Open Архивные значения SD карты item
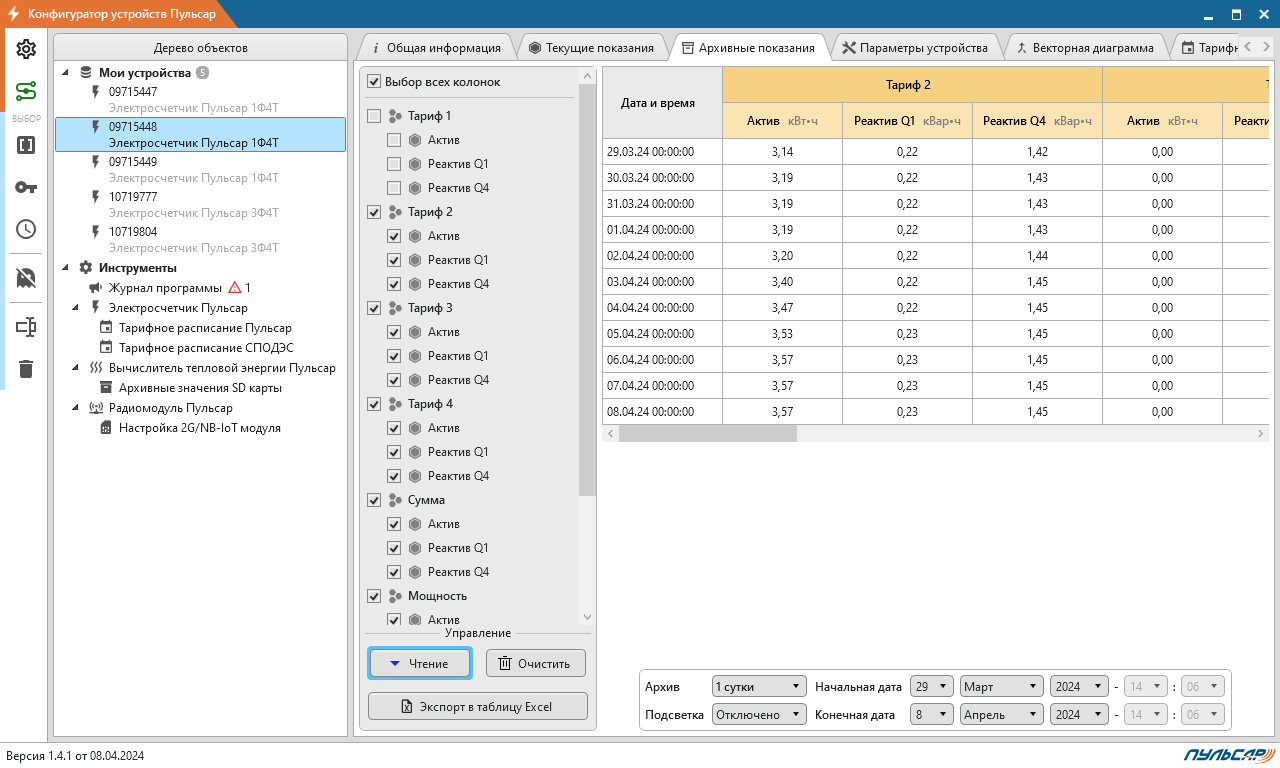The image size is (1280, 768). click(x=200, y=388)
